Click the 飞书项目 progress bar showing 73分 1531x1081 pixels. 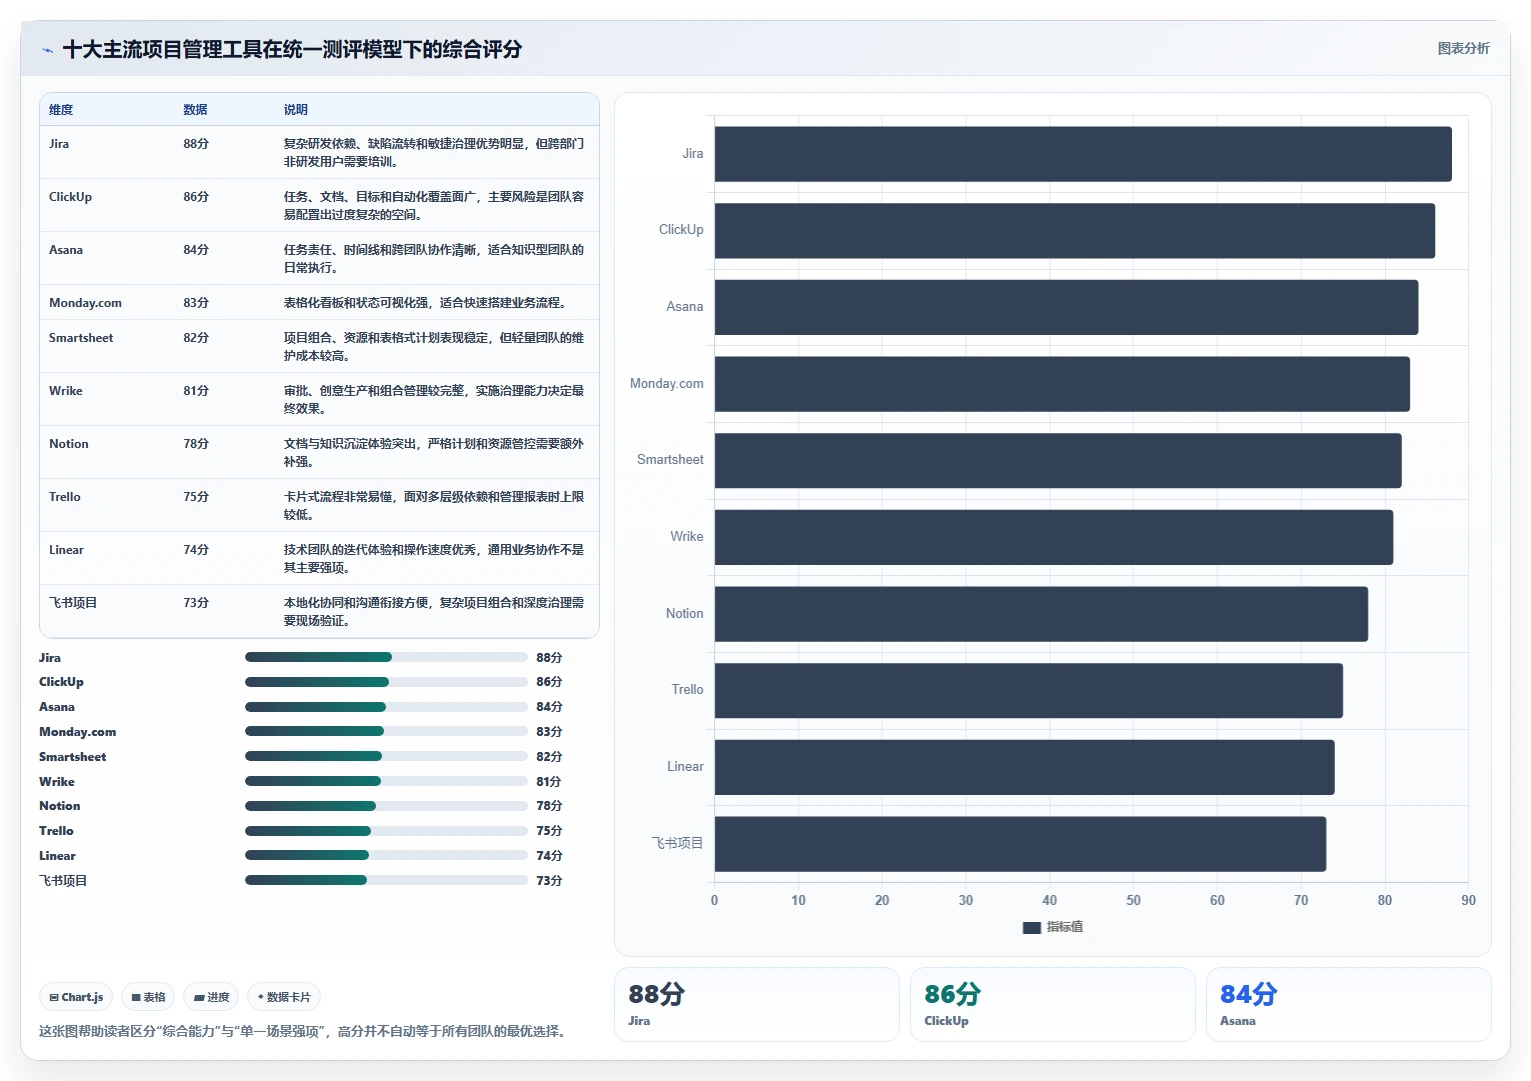point(386,880)
